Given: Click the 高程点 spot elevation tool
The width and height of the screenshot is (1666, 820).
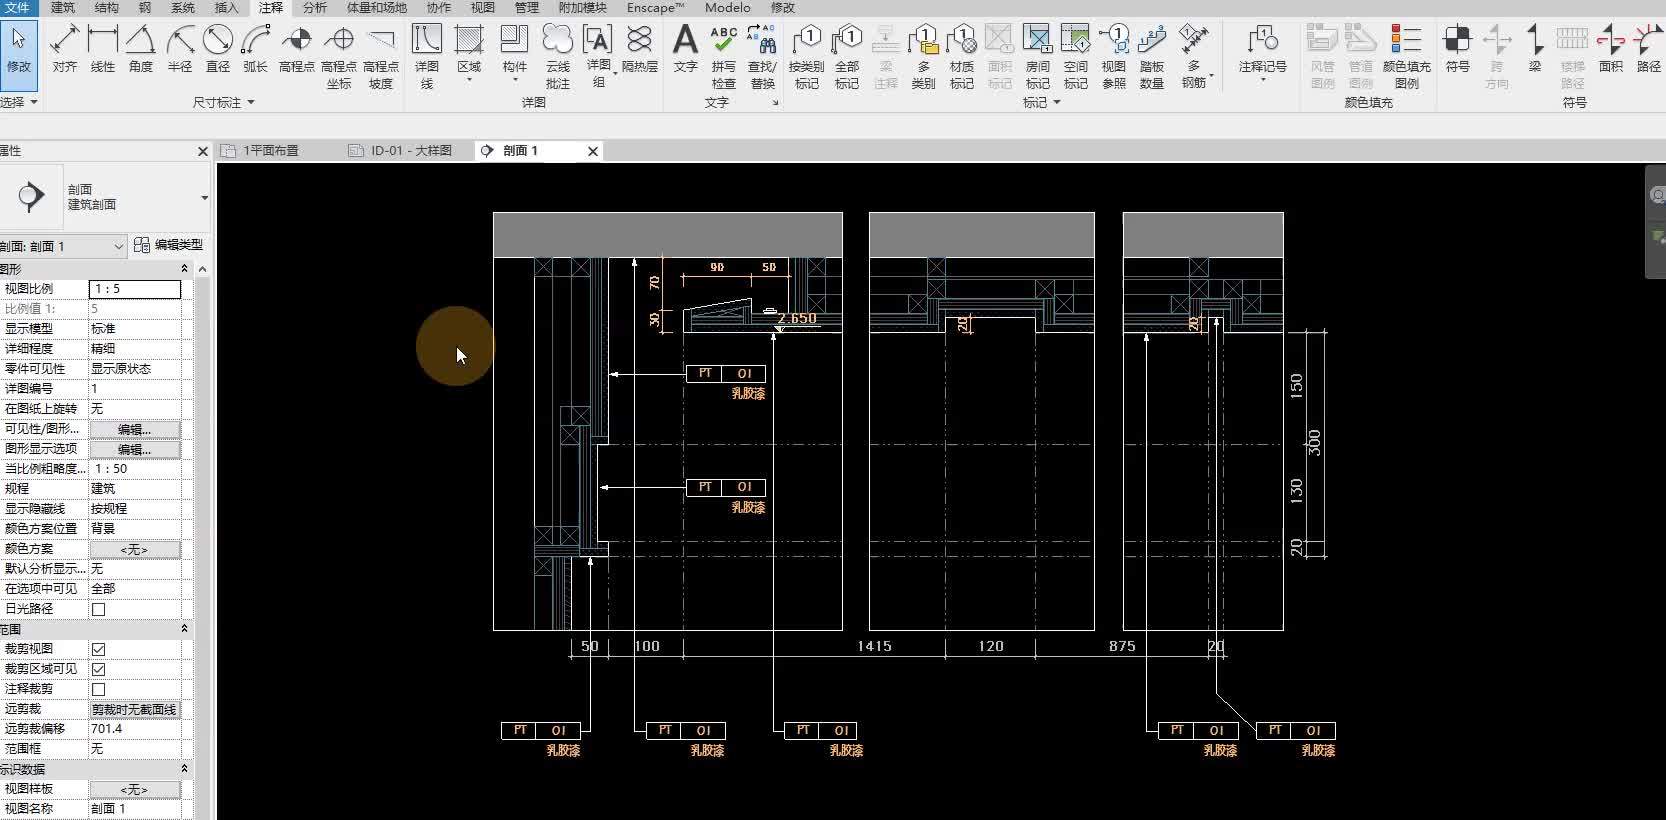Looking at the screenshot, I should pos(297,49).
